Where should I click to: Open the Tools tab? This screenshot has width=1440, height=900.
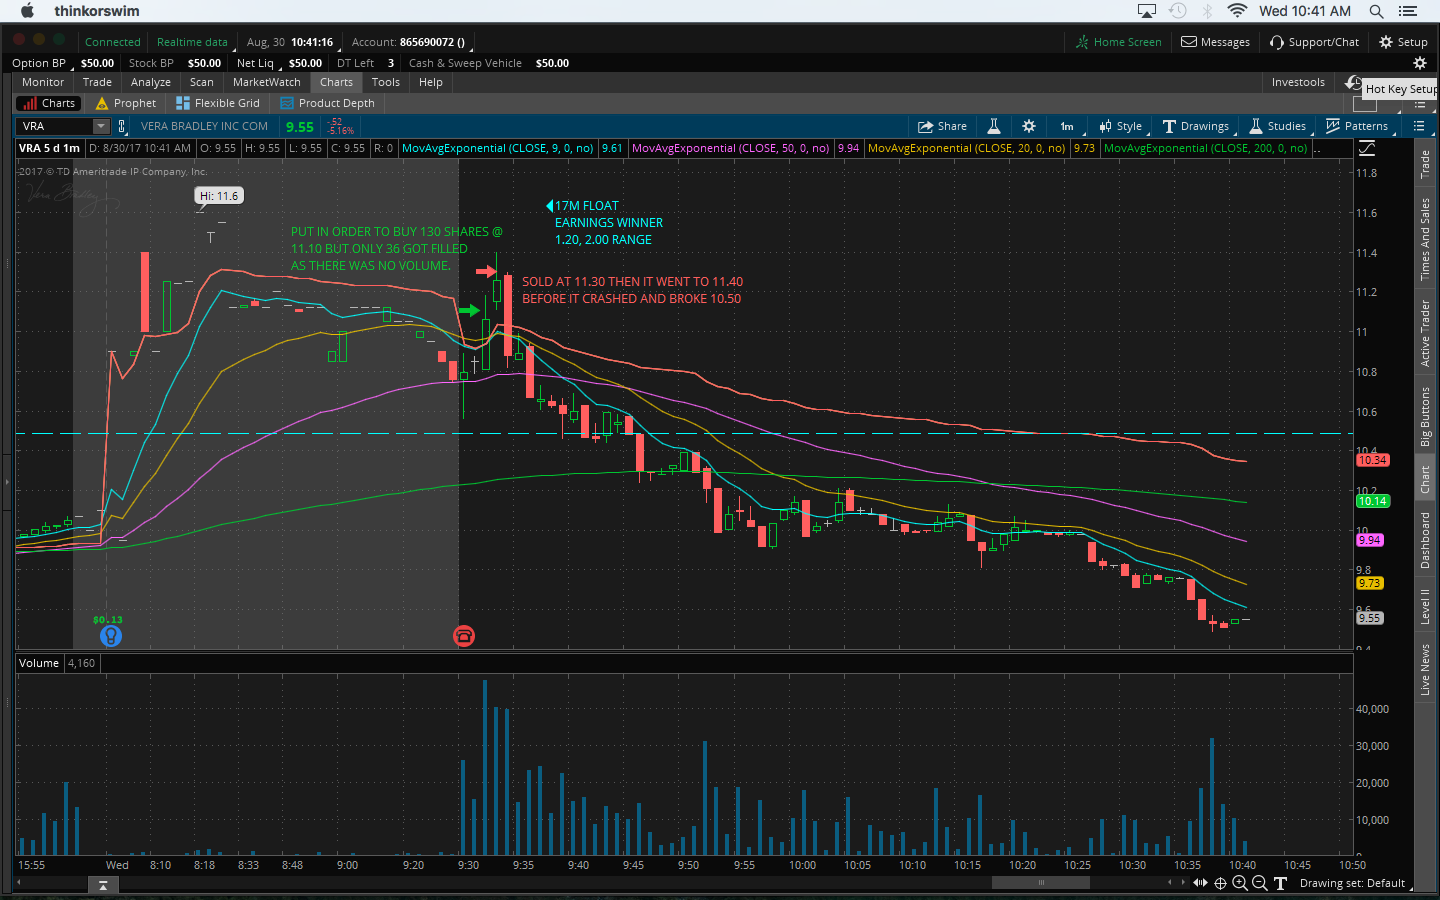pyautogui.click(x=386, y=82)
